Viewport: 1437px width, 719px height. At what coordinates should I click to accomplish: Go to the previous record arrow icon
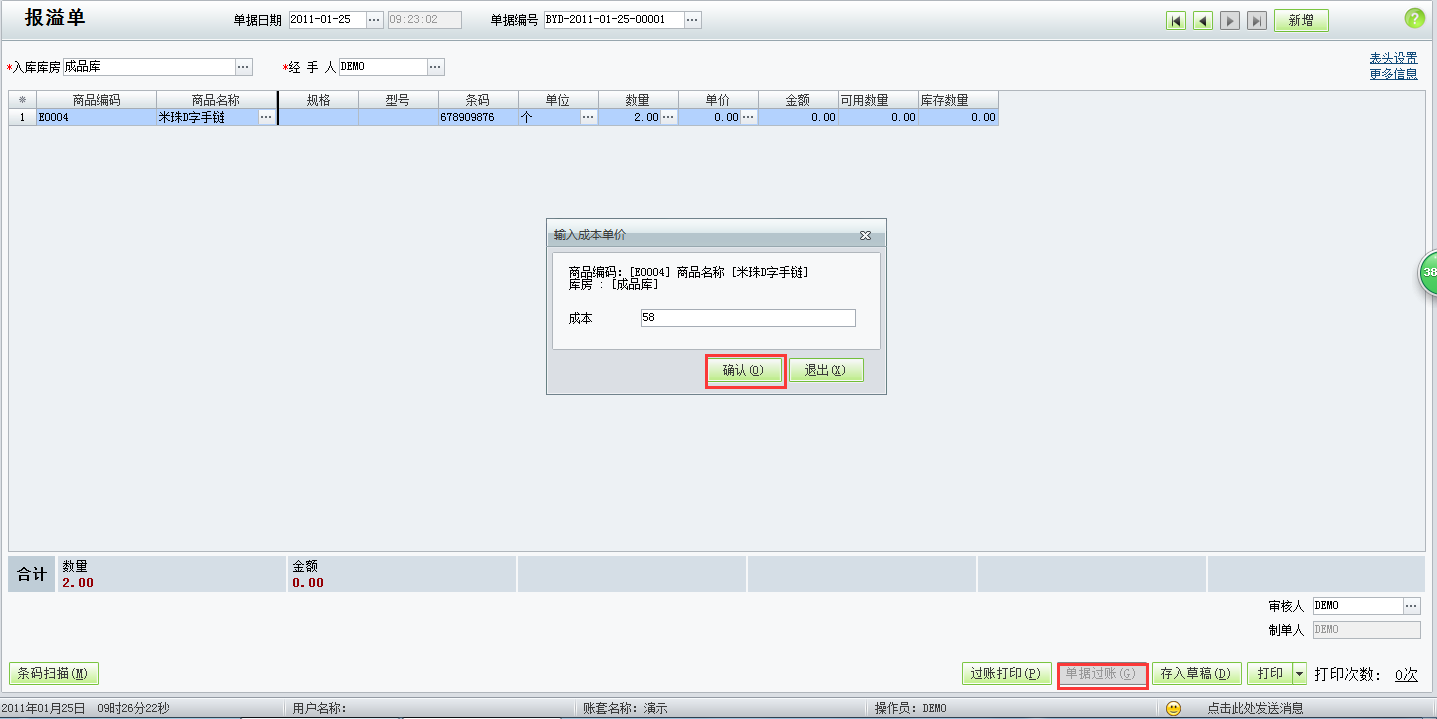1202,19
